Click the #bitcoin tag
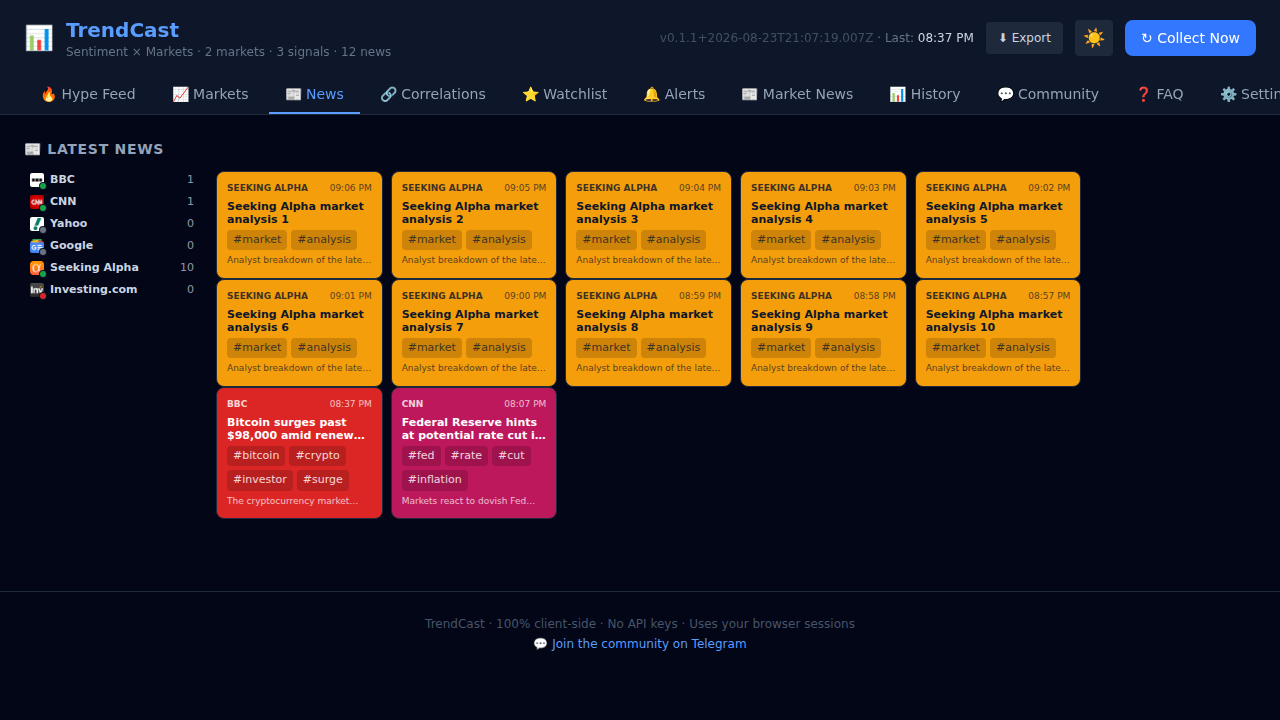 (x=256, y=456)
